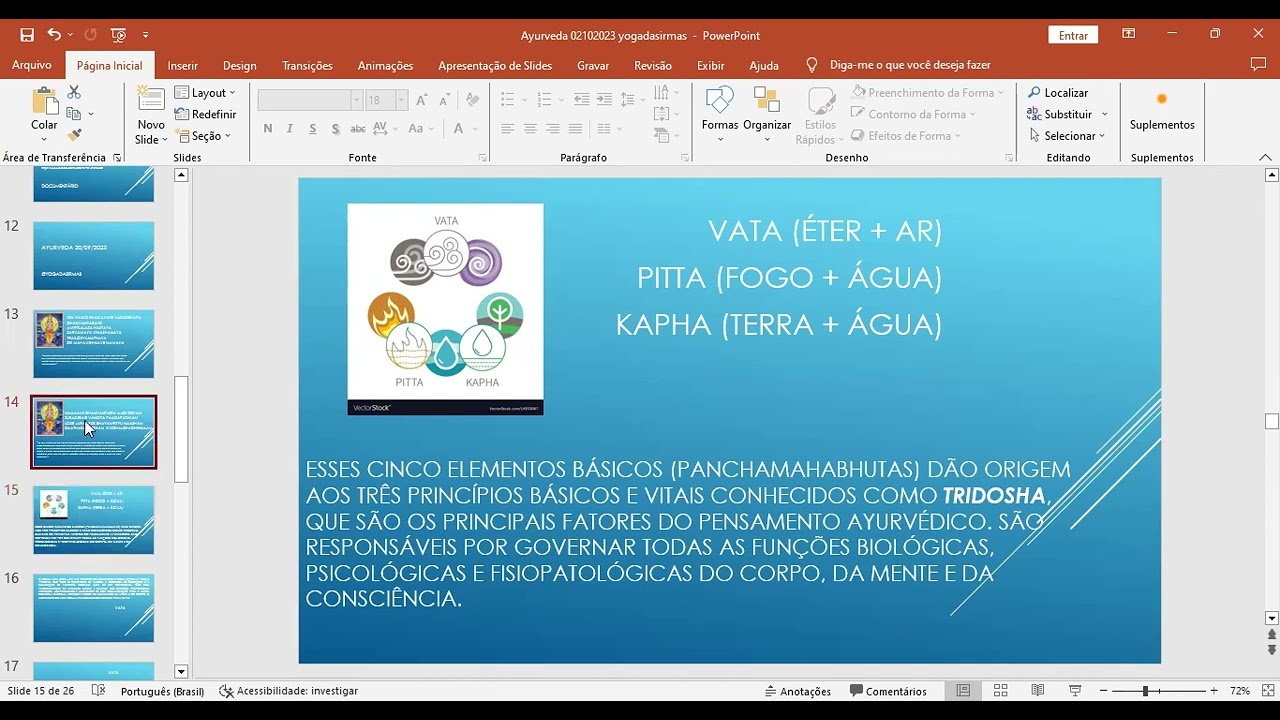The height and width of the screenshot is (720, 1280).
Task: Expand the Layout dropdown
Action: point(206,93)
